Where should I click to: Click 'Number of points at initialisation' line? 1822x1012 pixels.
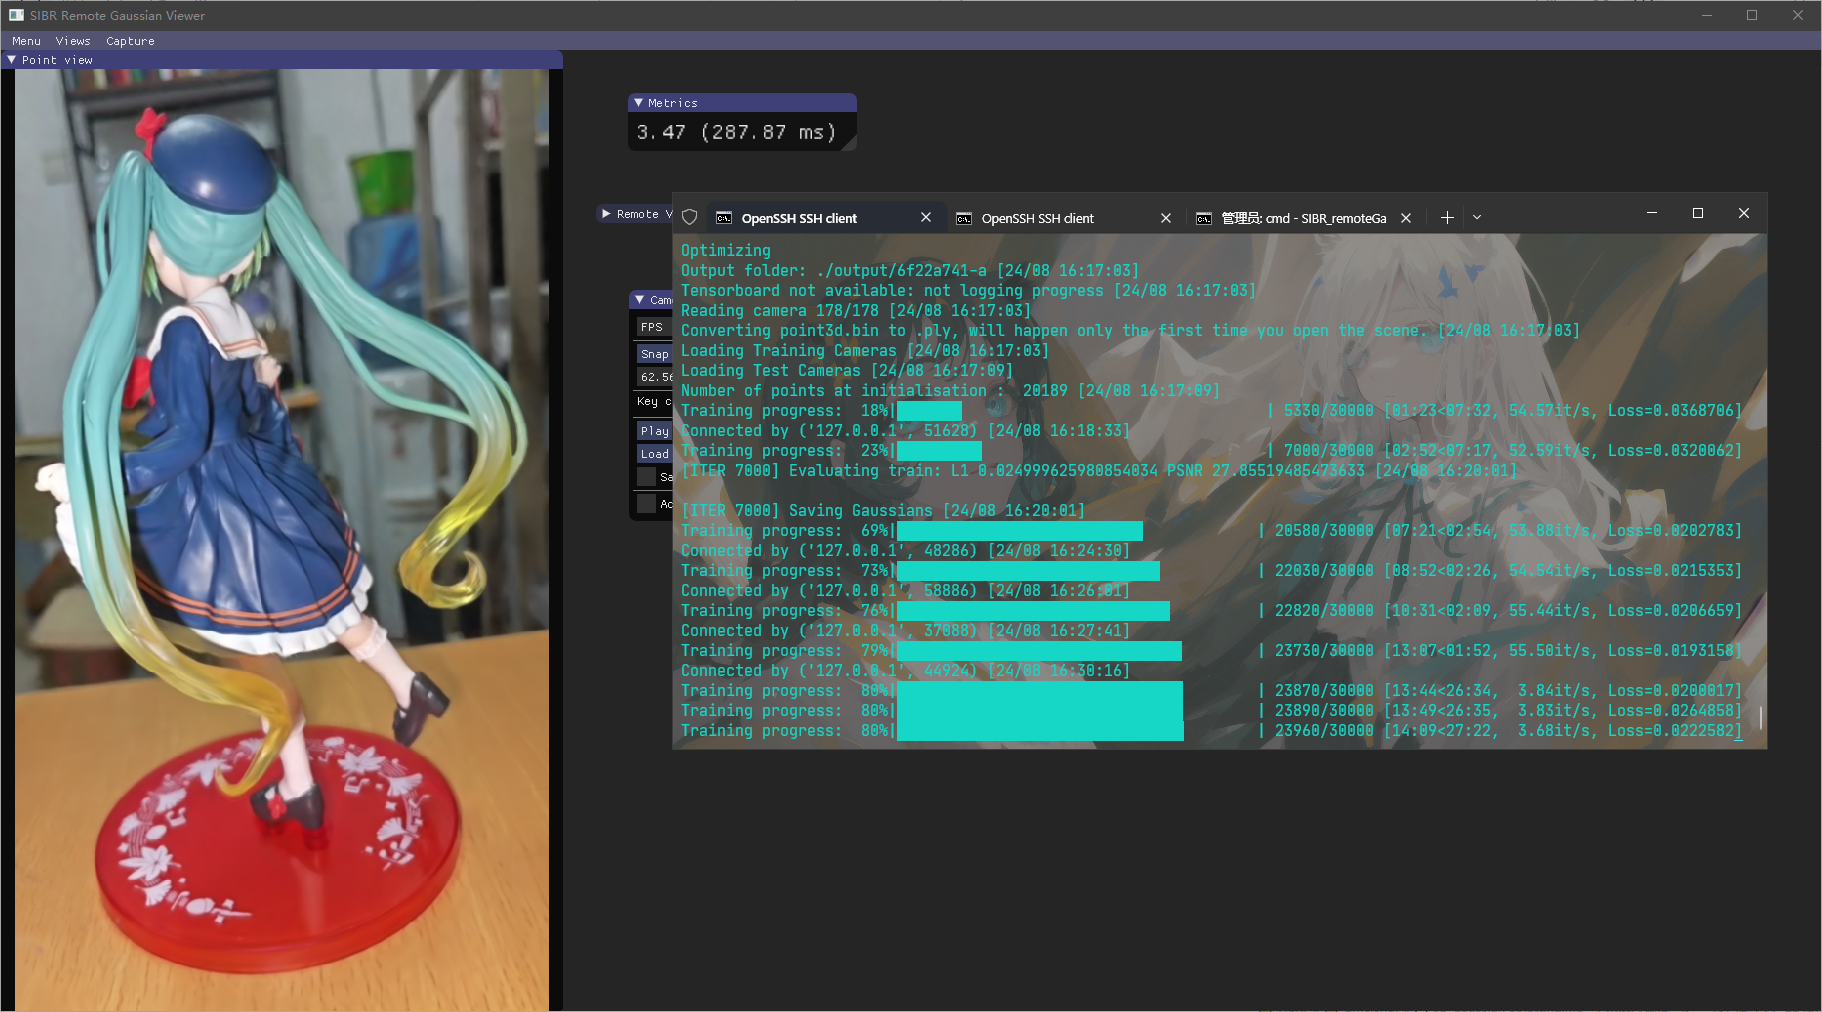click(x=950, y=391)
